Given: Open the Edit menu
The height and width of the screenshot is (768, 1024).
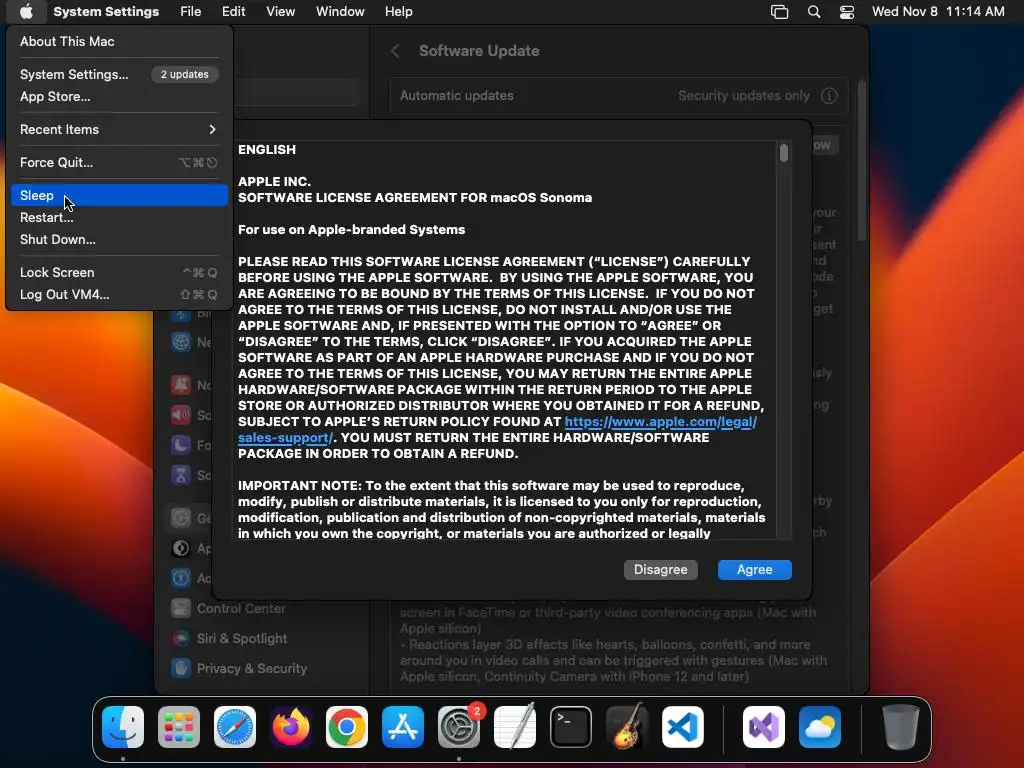Looking at the screenshot, I should coord(233,12).
